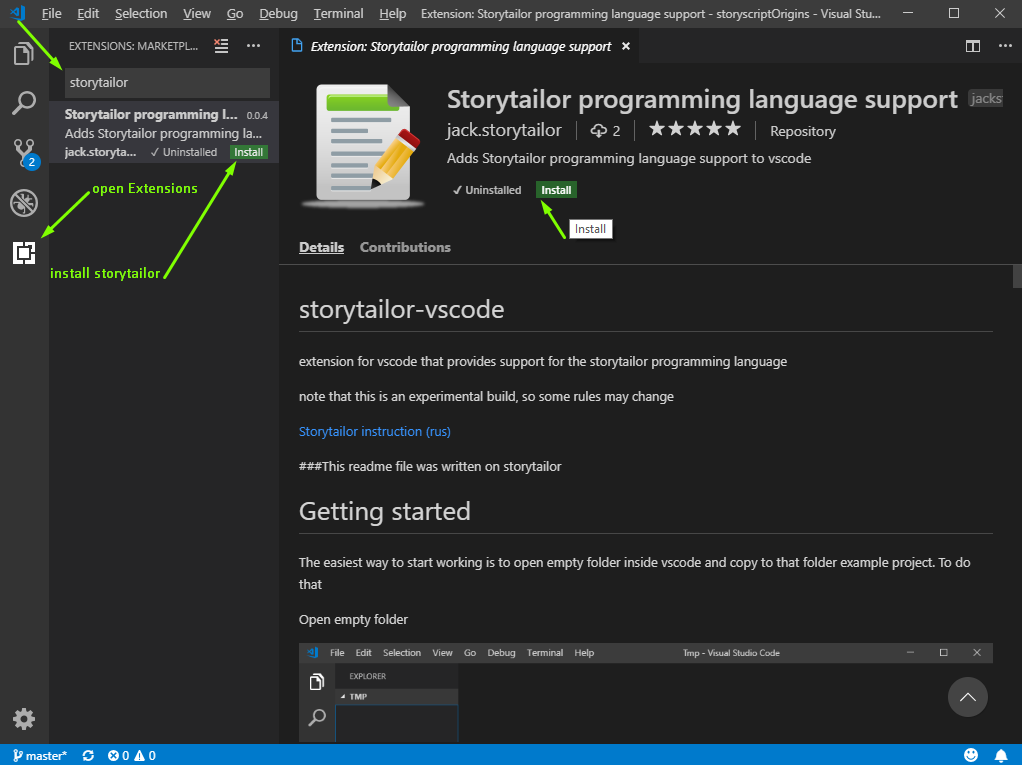The image size is (1022, 765).
Task: Open the File menu
Action: (51, 14)
